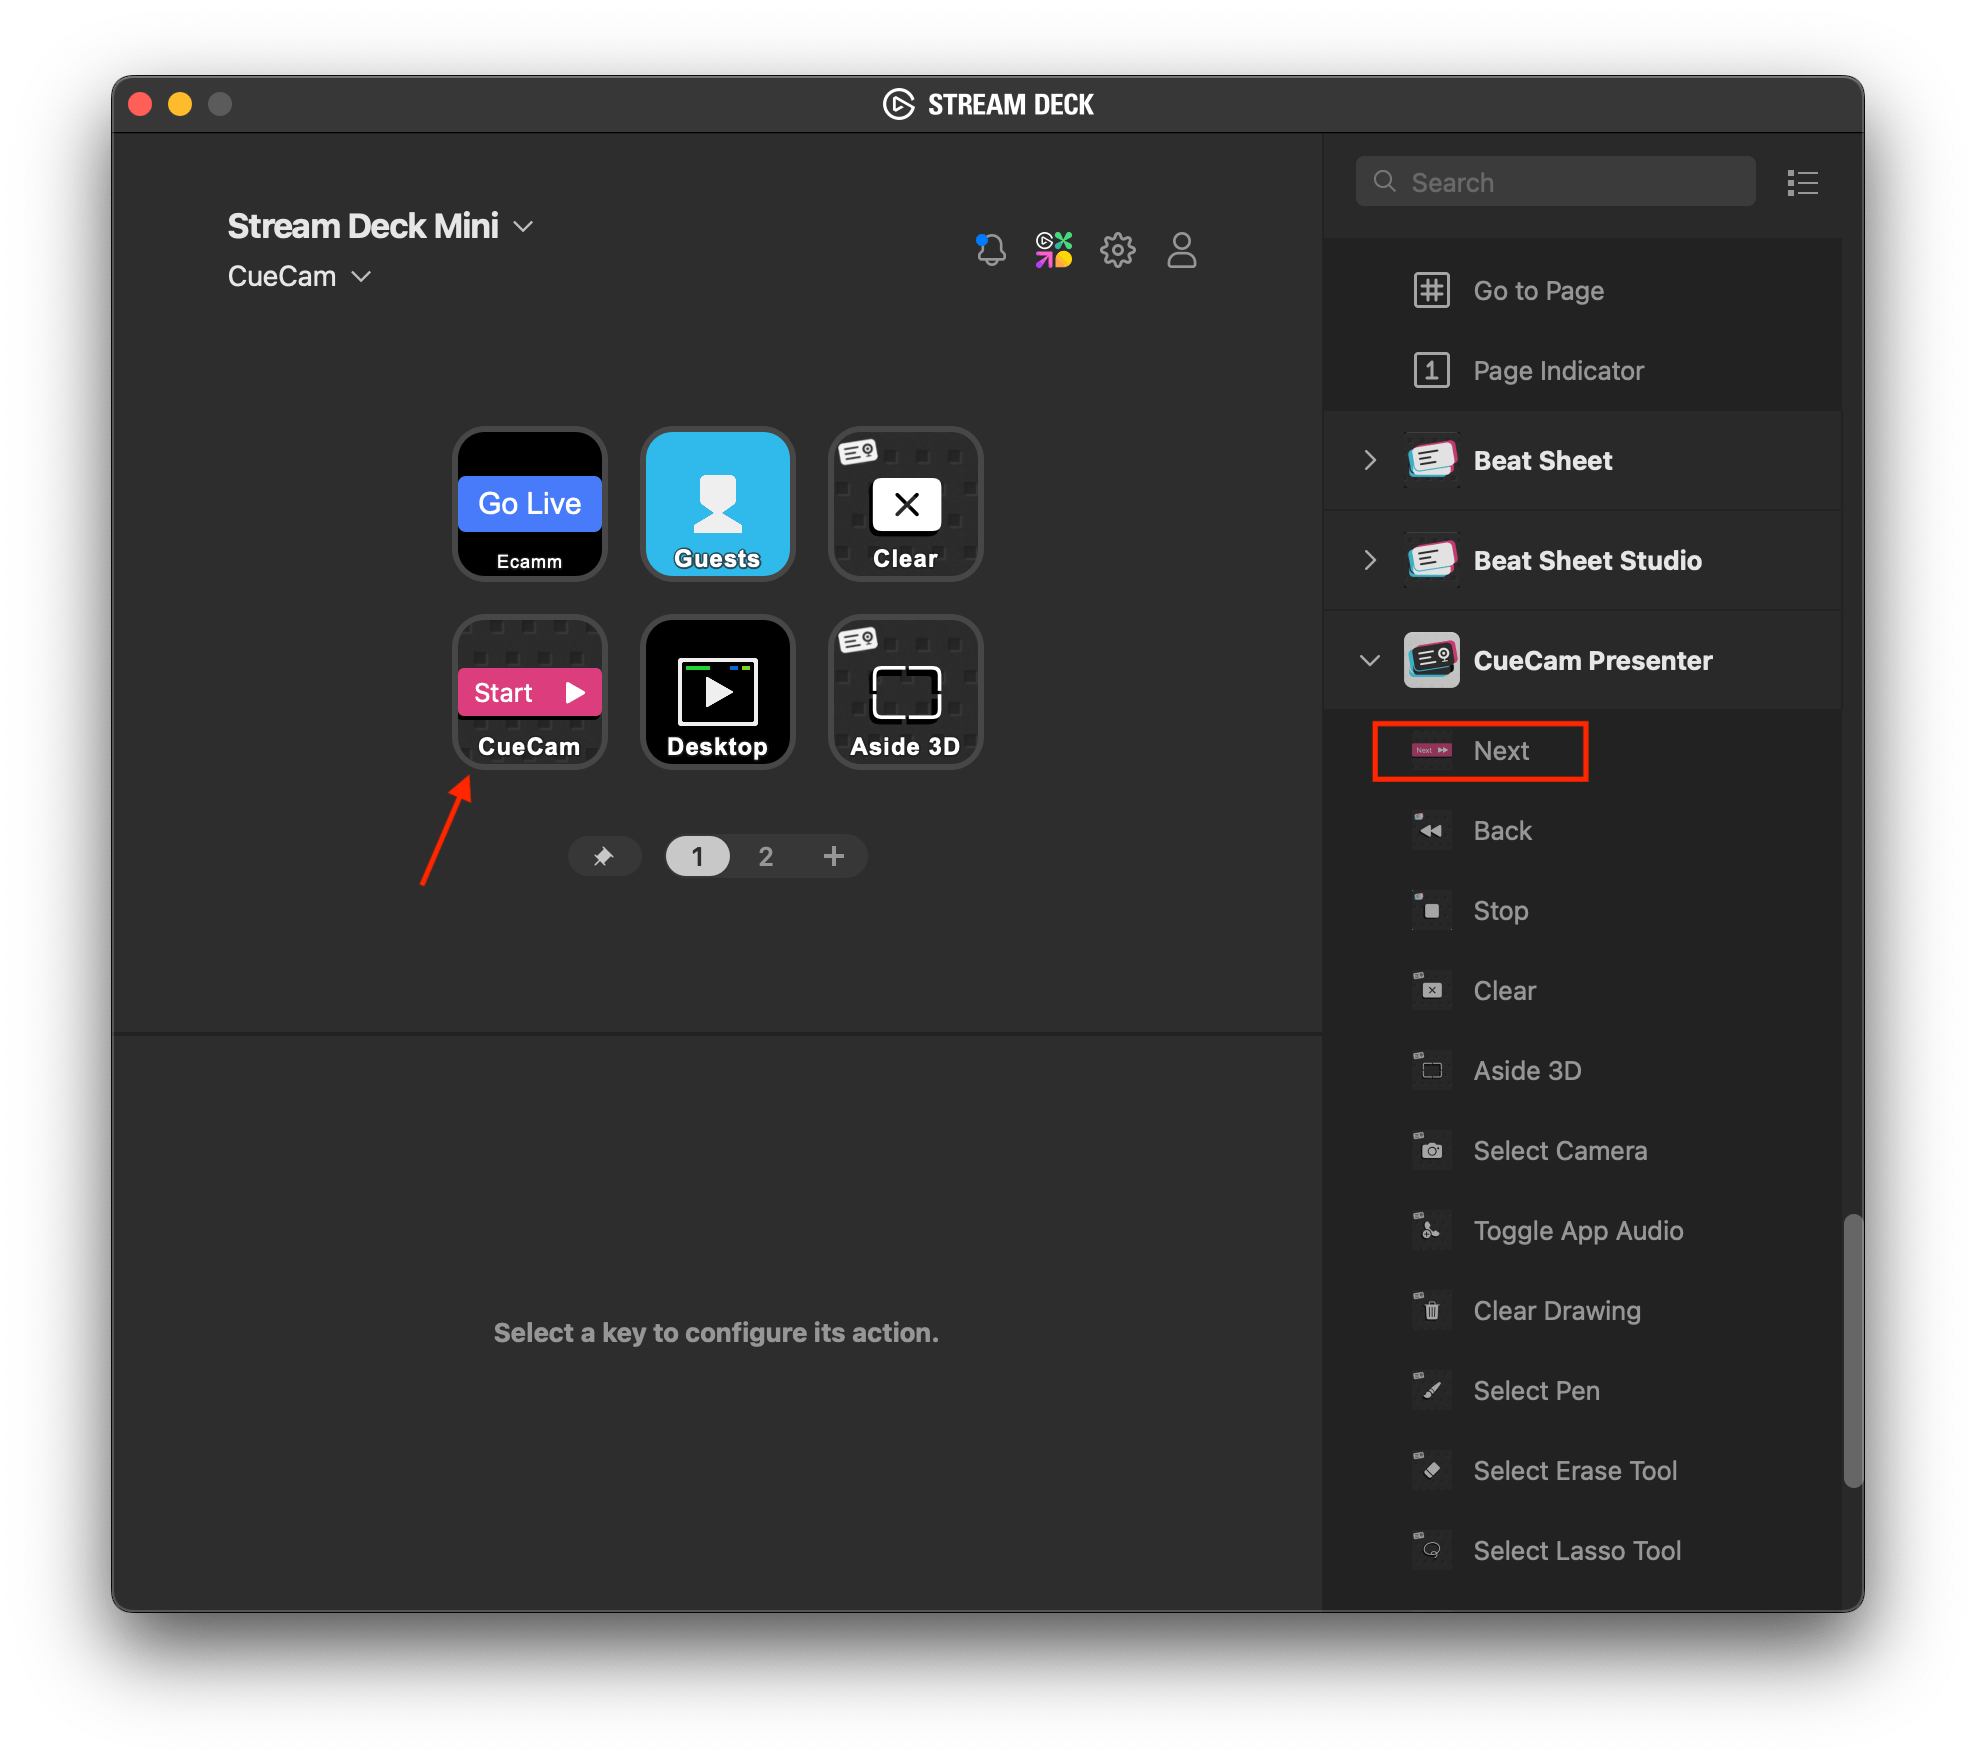Image resolution: width=1976 pixels, height=1760 pixels.
Task: Select the Stop action label
Action: tap(1500, 910)
